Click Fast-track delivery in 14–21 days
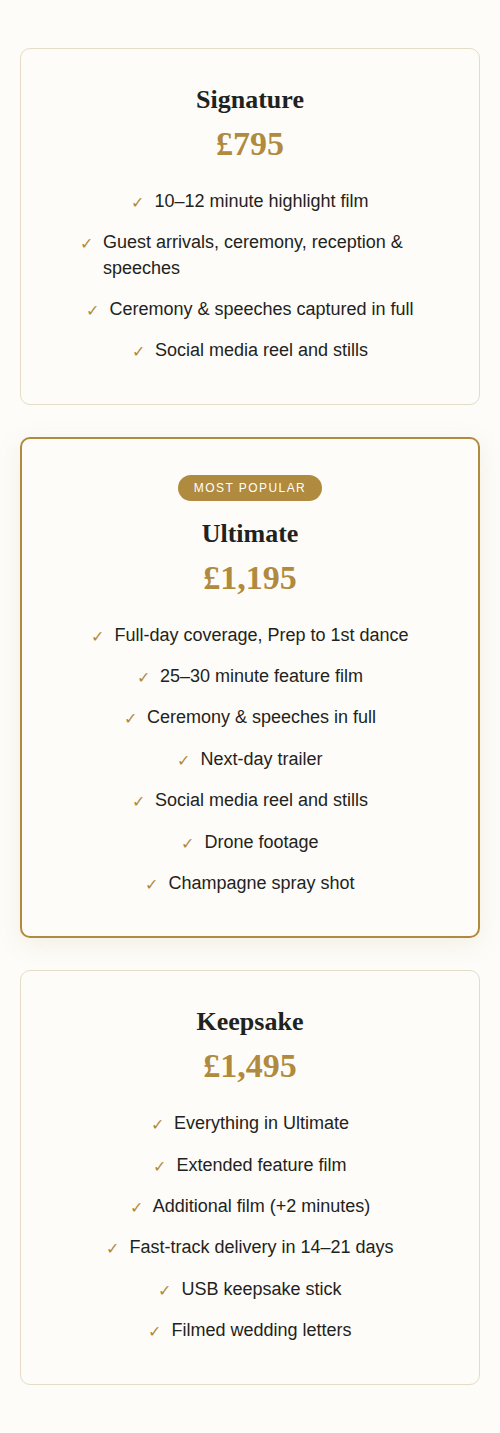 click(x=261, y=1247)
